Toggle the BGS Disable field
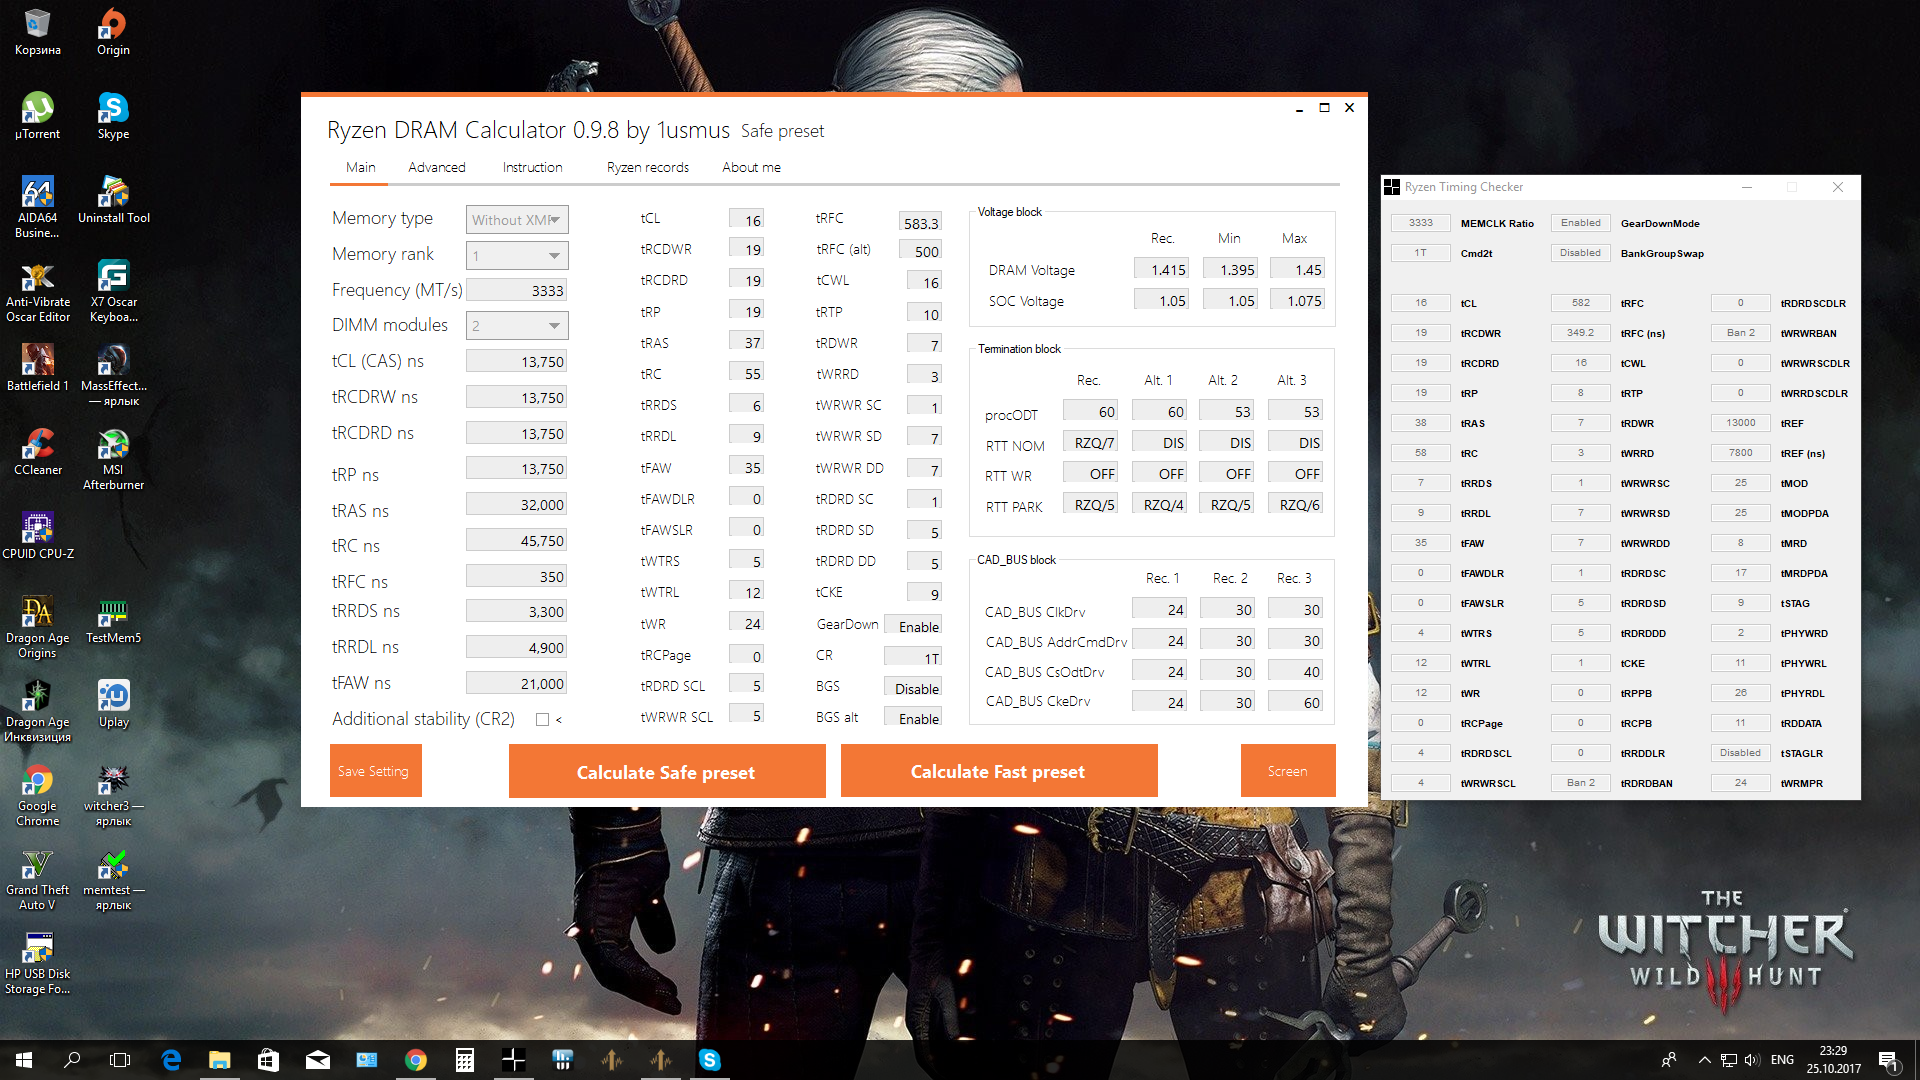The image size is (1920, 1080). point(913,688)
